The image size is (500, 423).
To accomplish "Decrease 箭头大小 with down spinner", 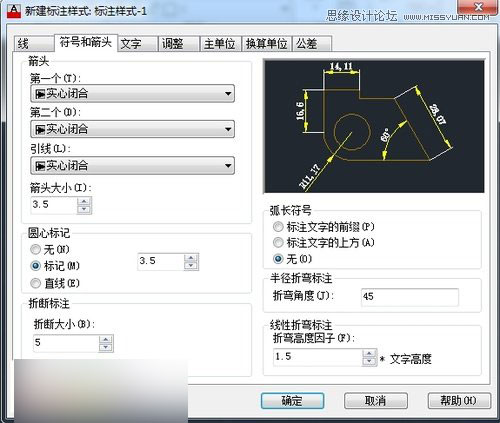I will coord(84,209).
